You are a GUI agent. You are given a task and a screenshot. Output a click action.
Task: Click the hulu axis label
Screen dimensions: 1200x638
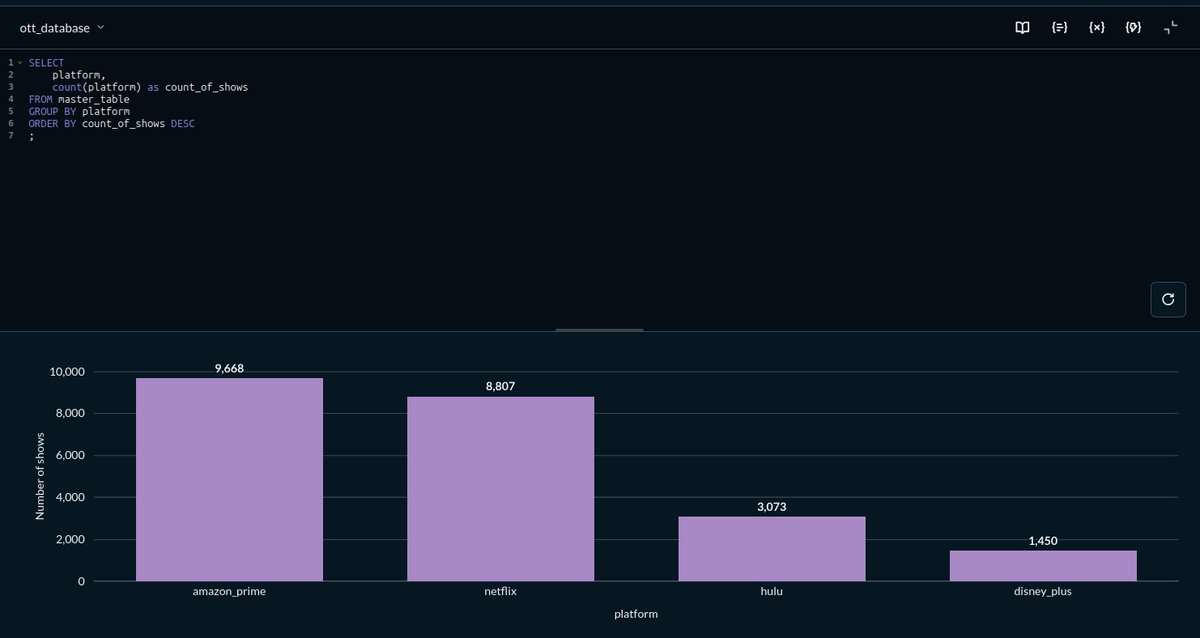tap(771, 592)
